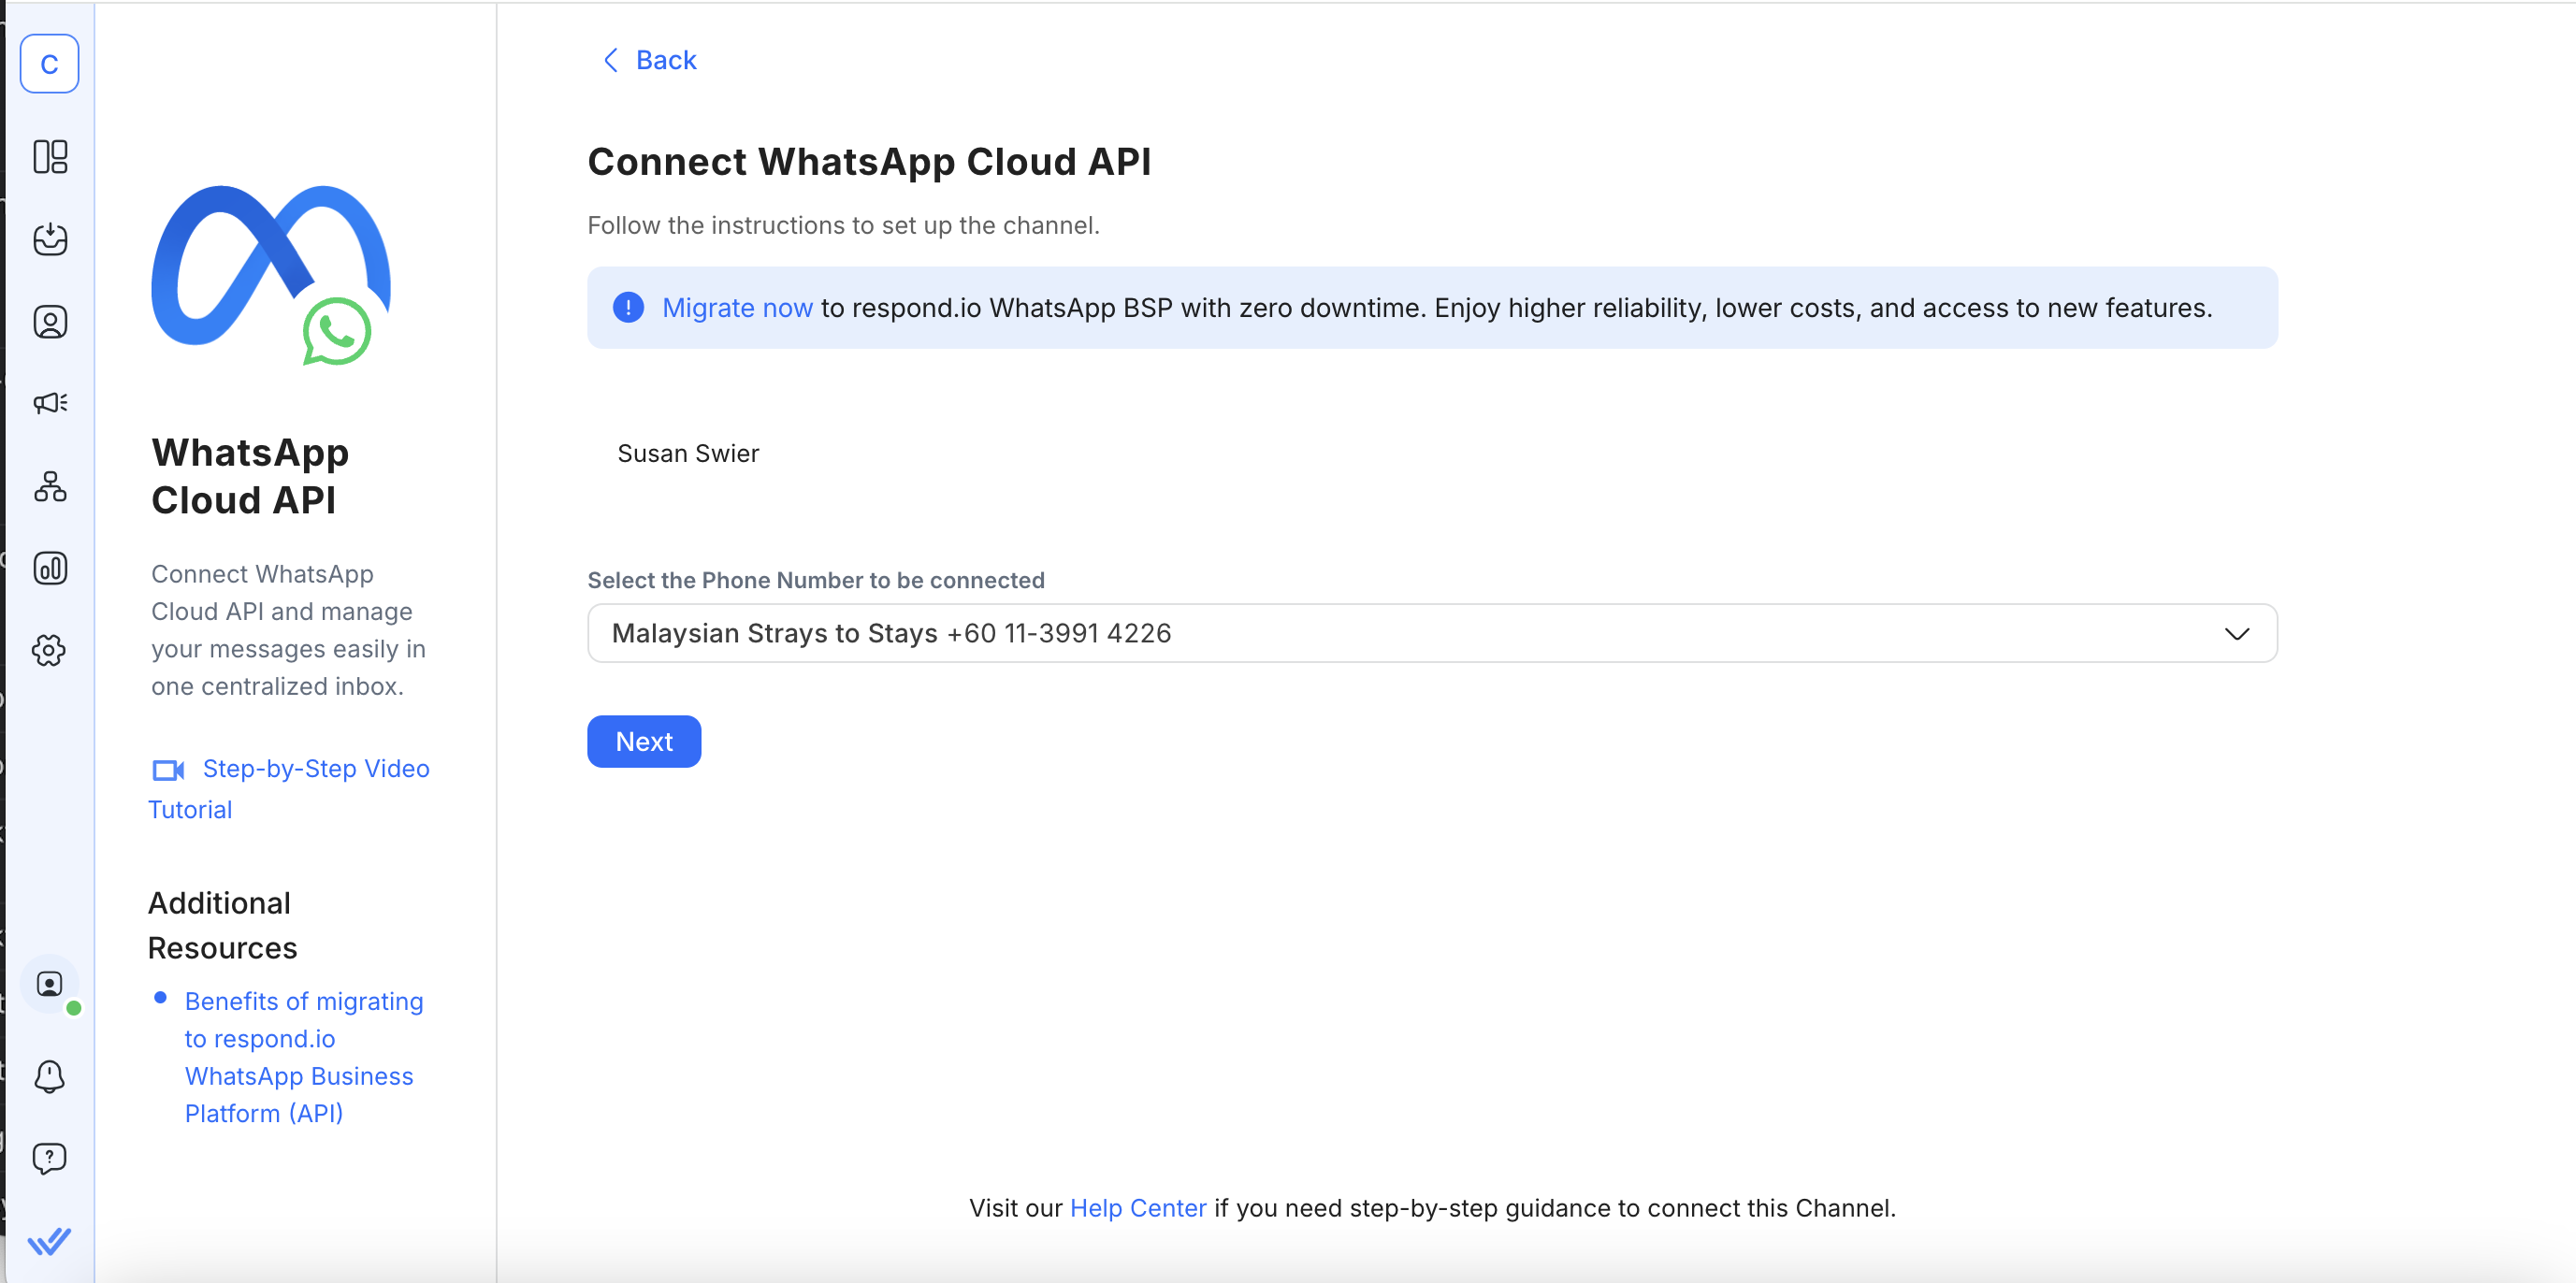Open the Help Center link at the bottom
The width and height of the screenshot is (2576, 1283).
click(x=1137, y=1208)
